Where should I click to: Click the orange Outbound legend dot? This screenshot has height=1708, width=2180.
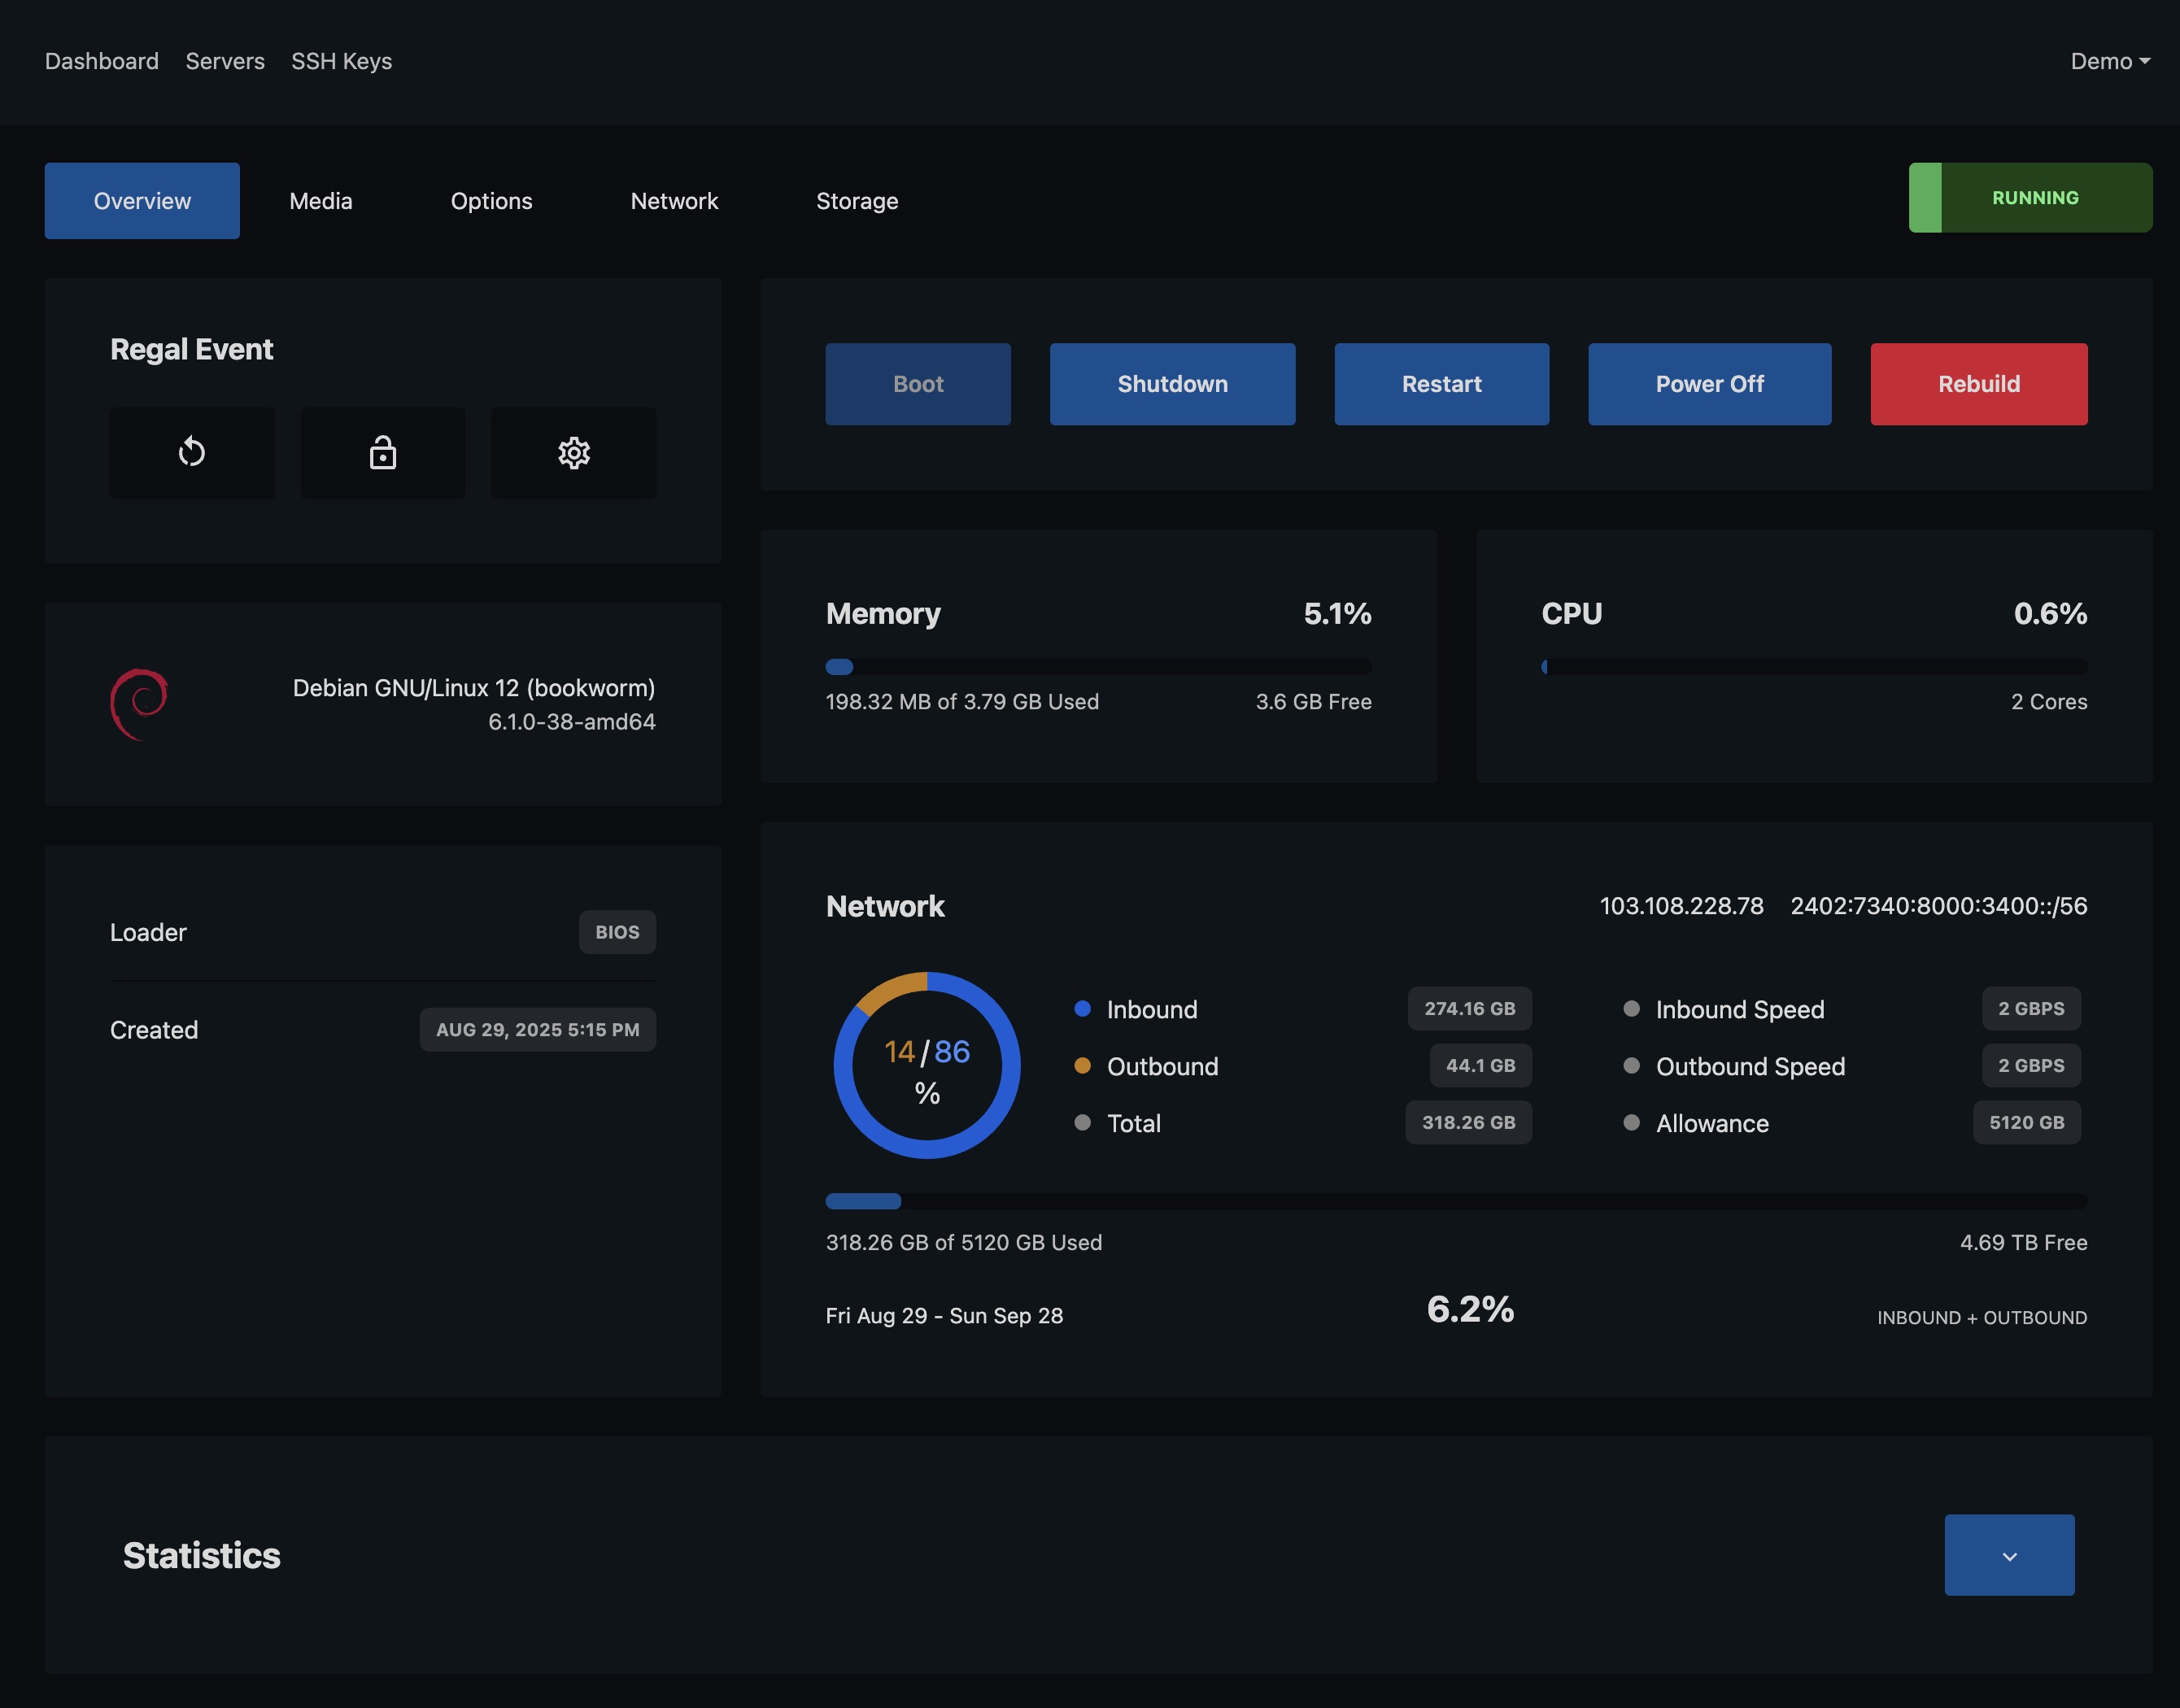[1082, 1065]
